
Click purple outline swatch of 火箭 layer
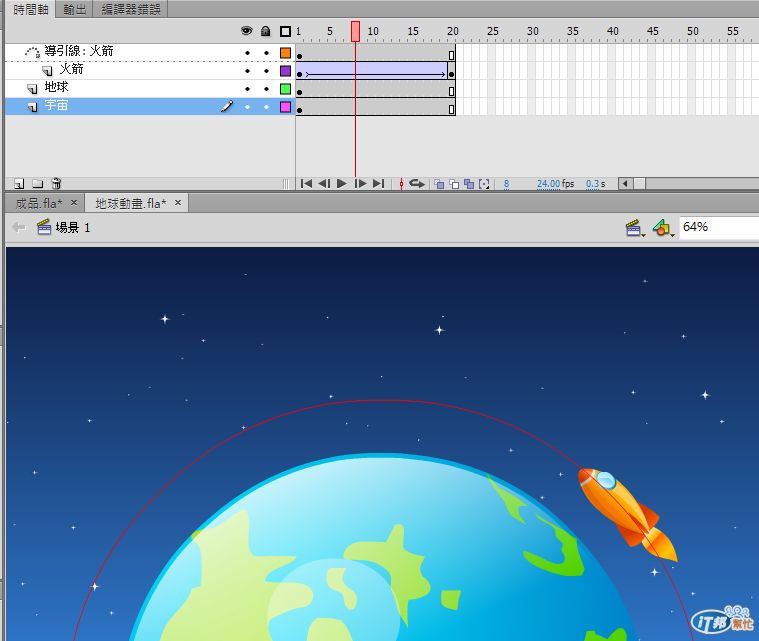286,71
